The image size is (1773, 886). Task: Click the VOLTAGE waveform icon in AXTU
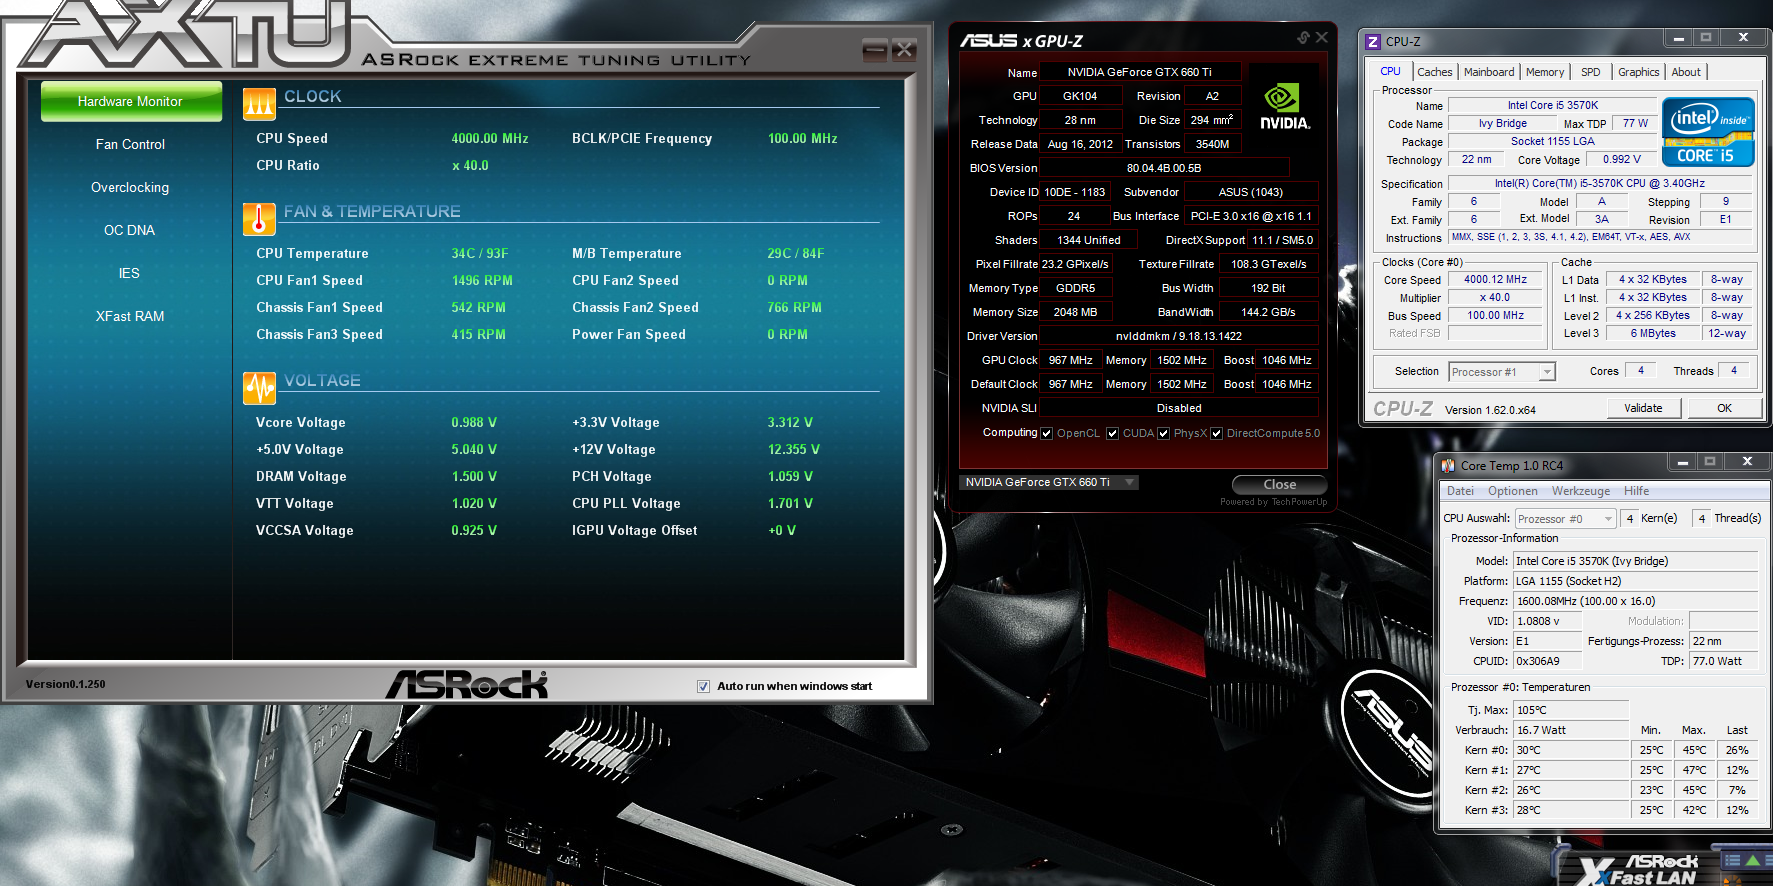point(259,388)
